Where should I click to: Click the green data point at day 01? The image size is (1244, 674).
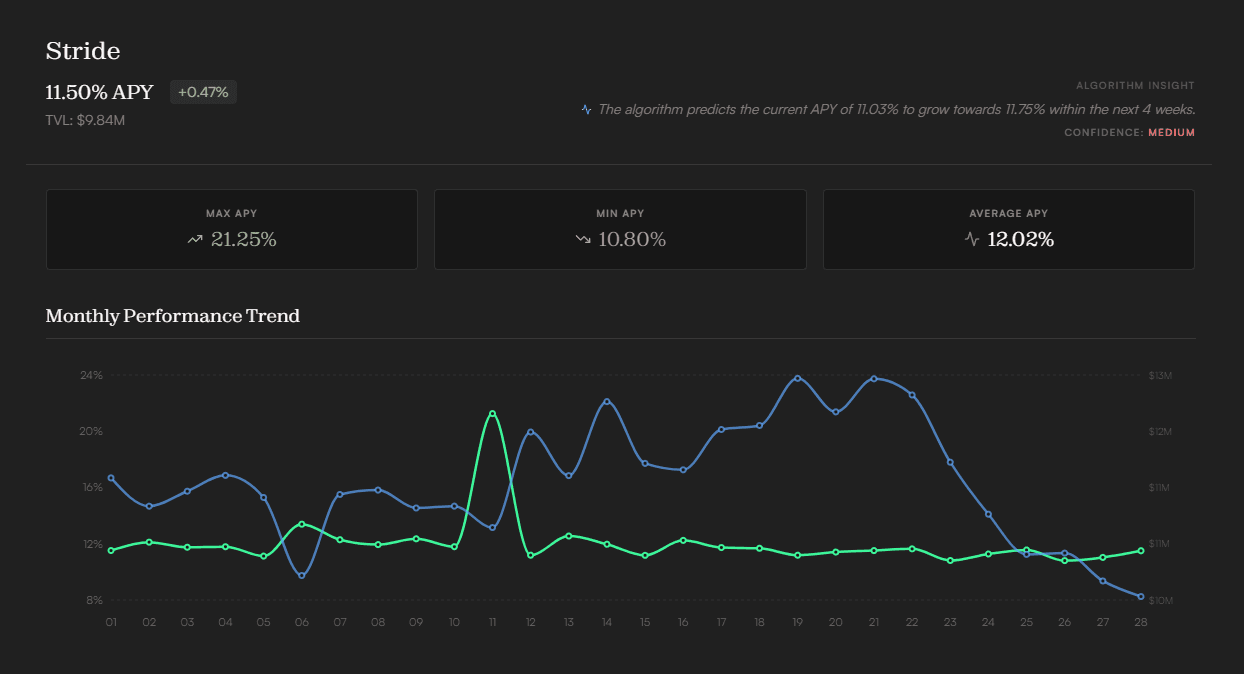click(x=111, y=550)
